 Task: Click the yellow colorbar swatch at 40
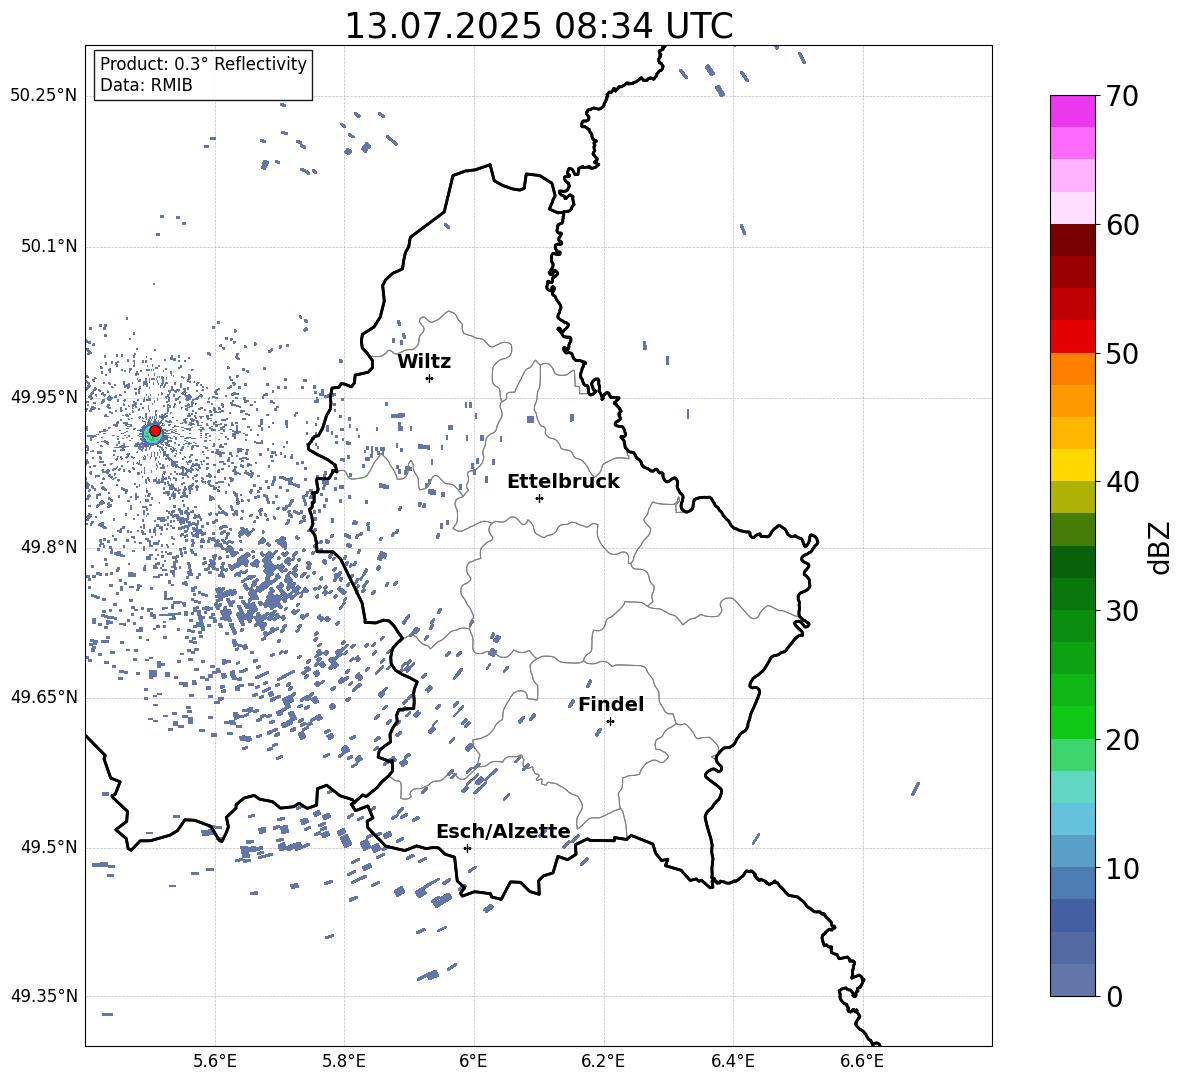tap(1072, 465)
